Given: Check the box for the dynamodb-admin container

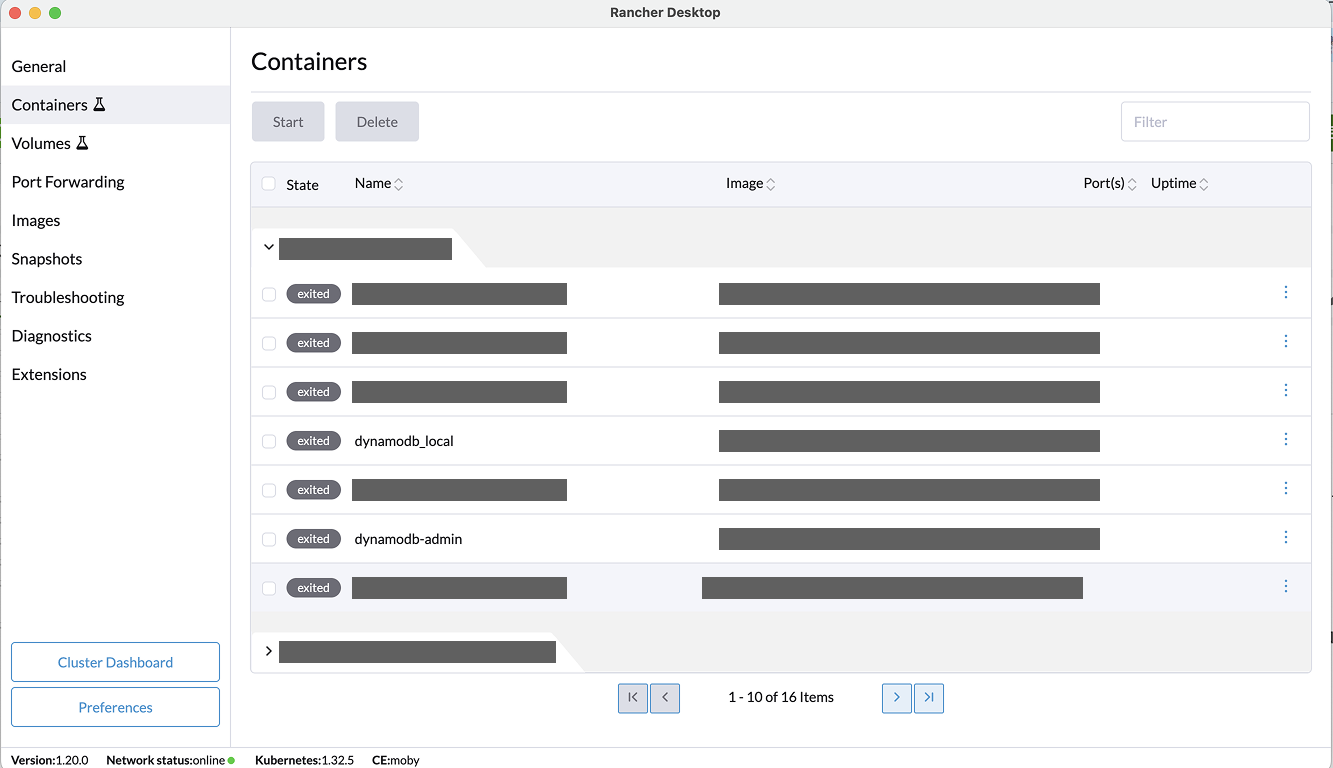Looking at the screenshot, I should [269, 539].
